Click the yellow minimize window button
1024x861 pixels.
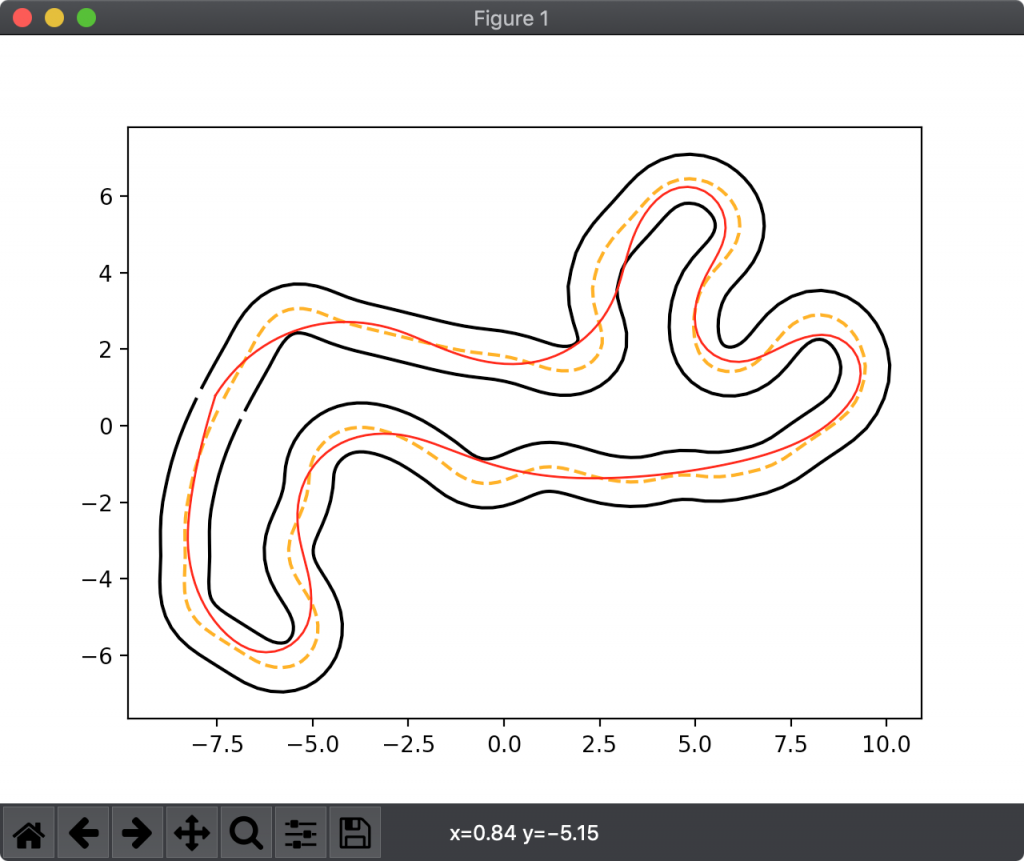(x=54, y=18)
